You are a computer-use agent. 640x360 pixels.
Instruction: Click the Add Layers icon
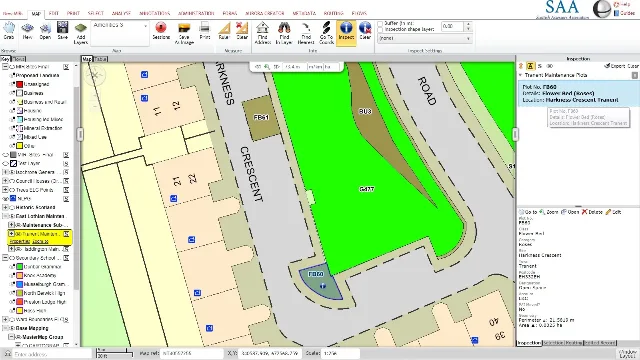point(81,33)
